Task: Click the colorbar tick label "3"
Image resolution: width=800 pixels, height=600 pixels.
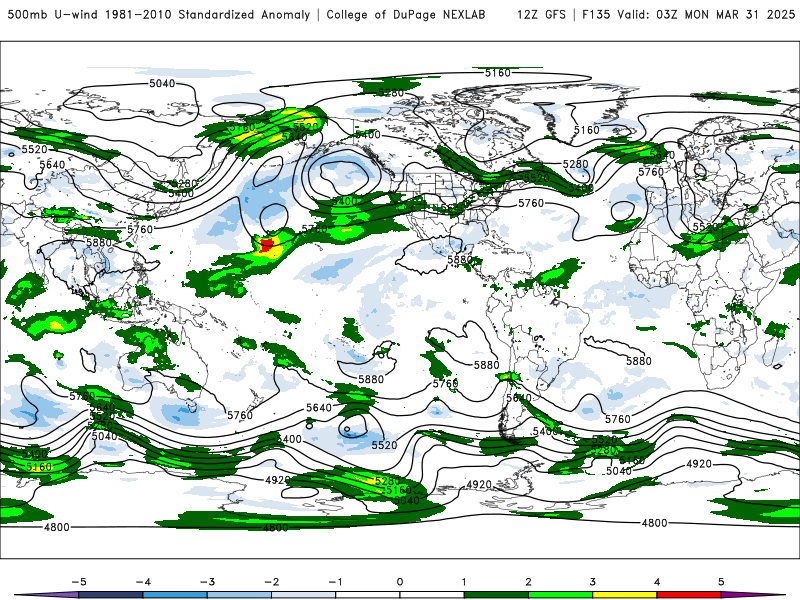Action: [592, 582]
